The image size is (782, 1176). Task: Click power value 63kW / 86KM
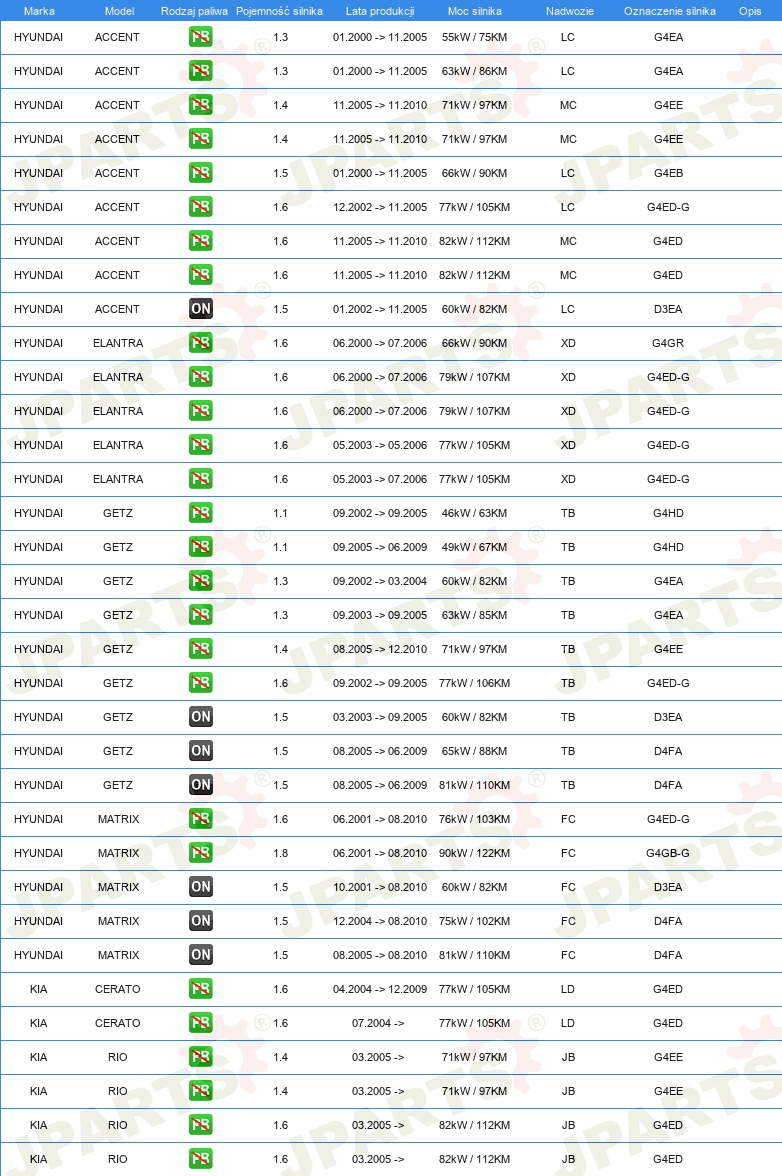coord(475,71)
